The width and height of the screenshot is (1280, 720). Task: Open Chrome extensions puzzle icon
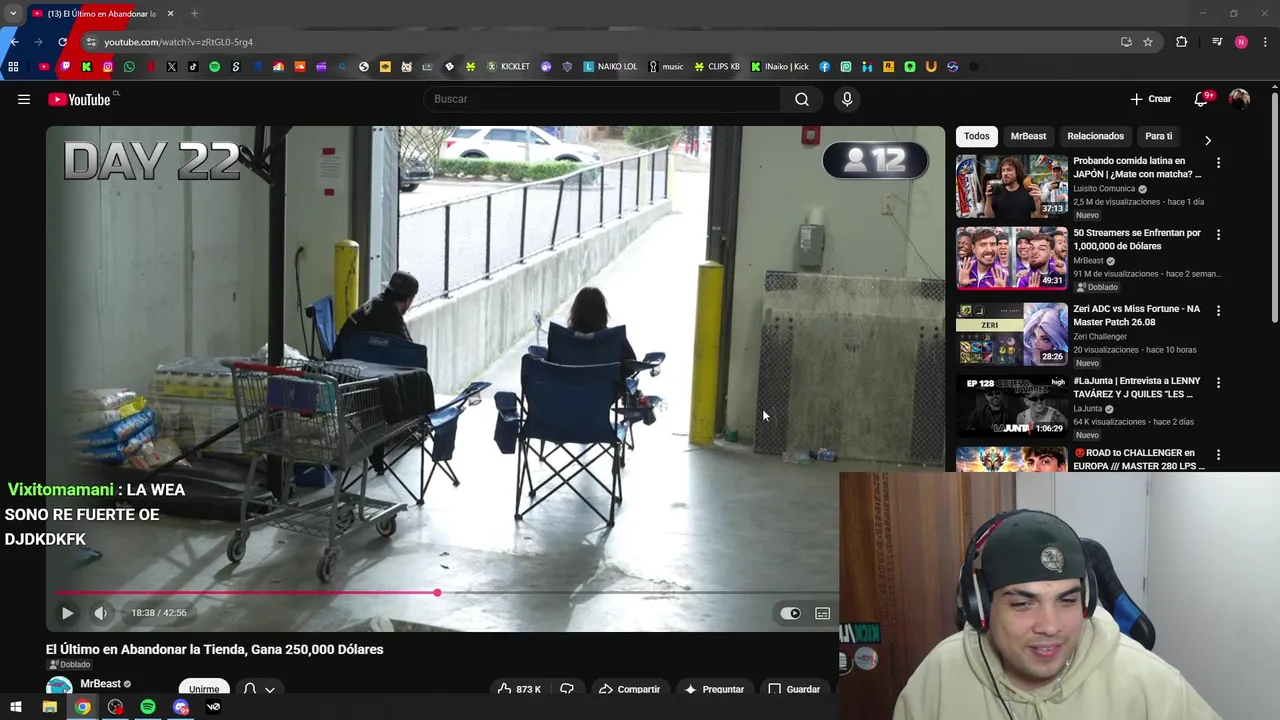pos(1181,42)
